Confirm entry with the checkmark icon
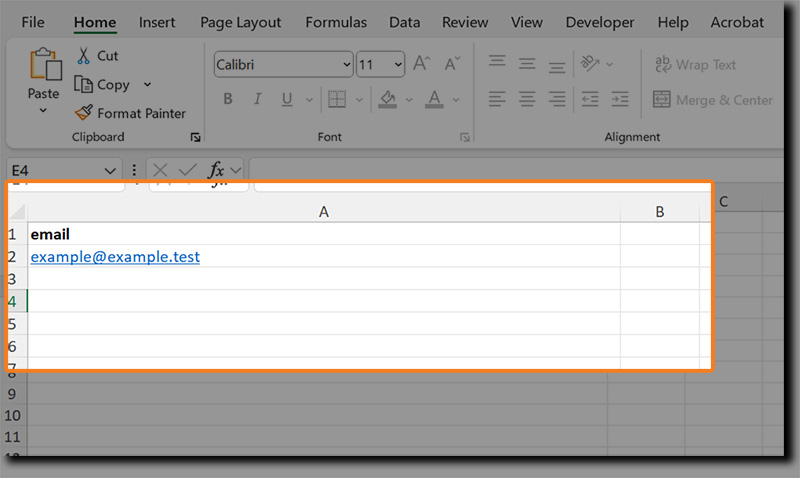Image resolution: width=800 pixels, height=478 pixels. [x=187, y=170]
